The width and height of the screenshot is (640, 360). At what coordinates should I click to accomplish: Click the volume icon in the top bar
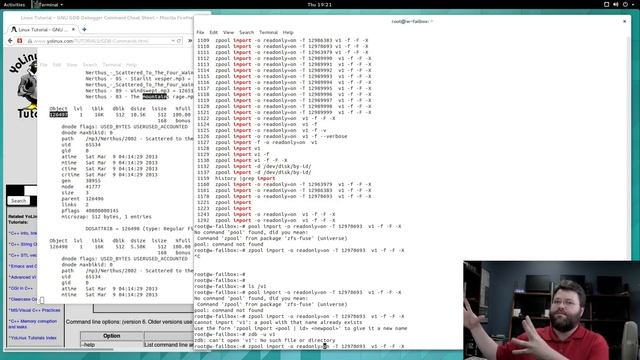click(x=616, y=4)
